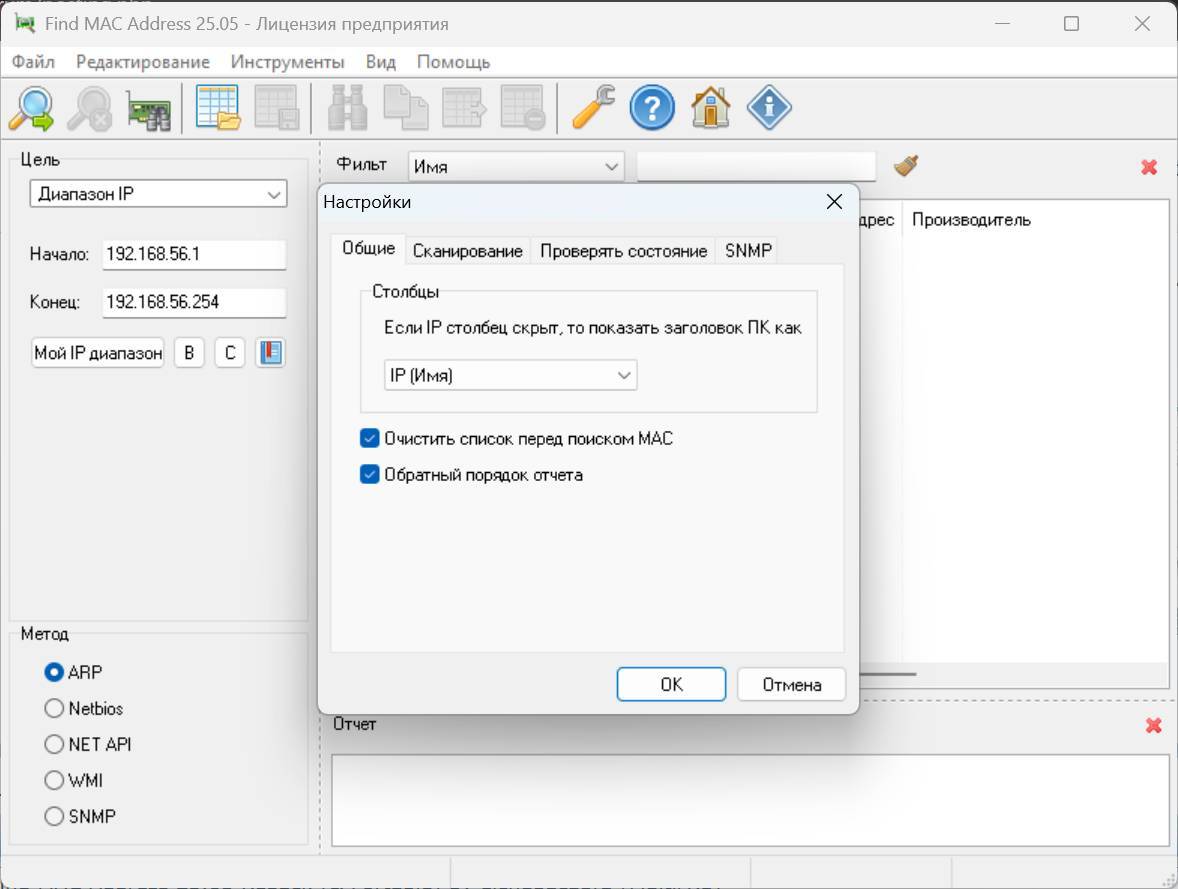Image resolution: width=1178 pixels, height=889 pixels.
Task: Open the Имя filter dropdown
Action: [516, 166]
